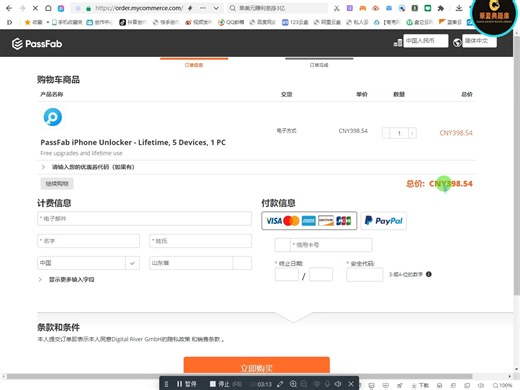This screenshot has width=520, height=390.
Task: Click the last name input field
Action: click(x=200, y=241)
